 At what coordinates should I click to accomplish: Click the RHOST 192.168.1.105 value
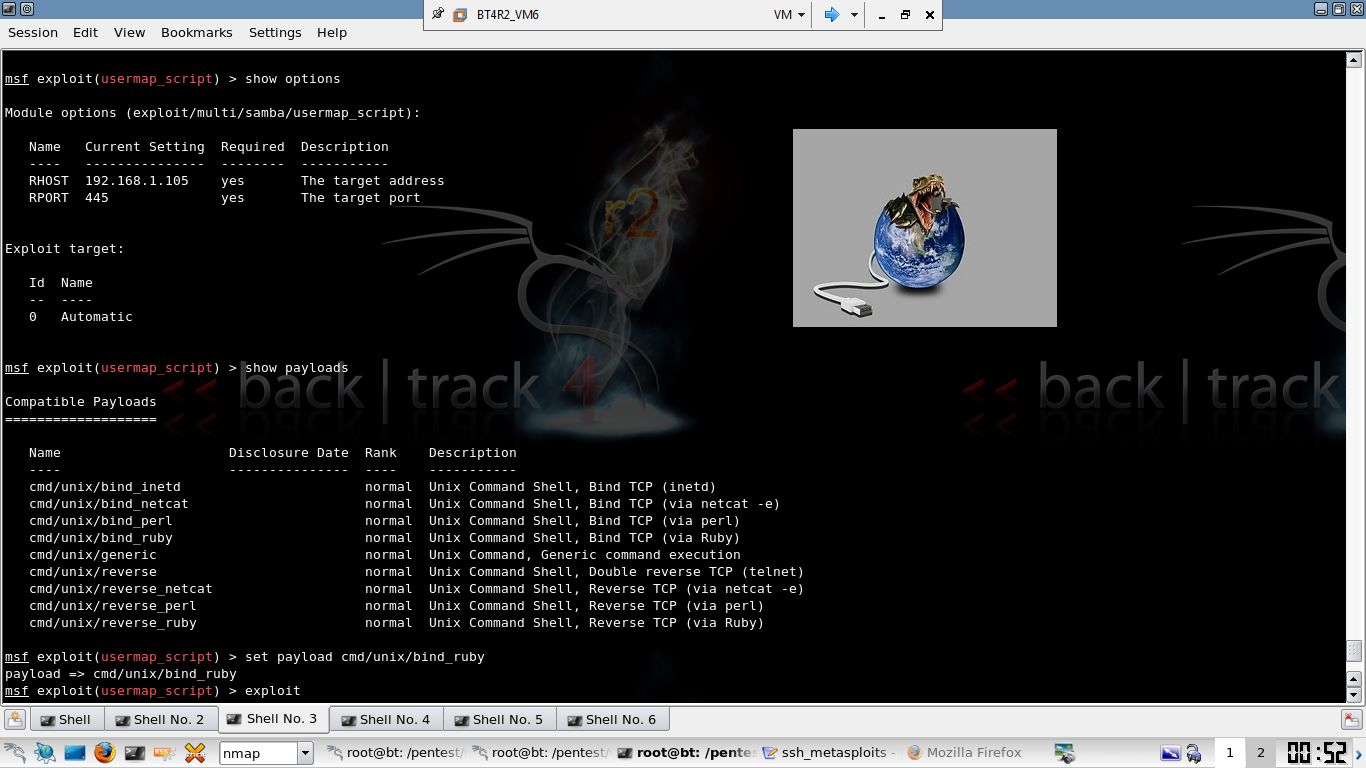[x=137, y=181]
